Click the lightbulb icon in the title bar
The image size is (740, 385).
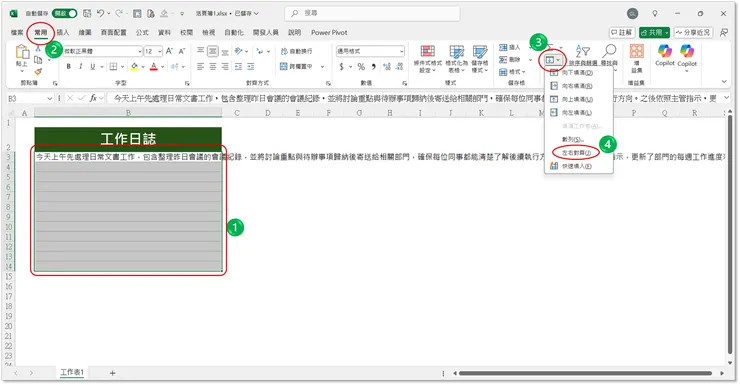[x=655, y=13]
